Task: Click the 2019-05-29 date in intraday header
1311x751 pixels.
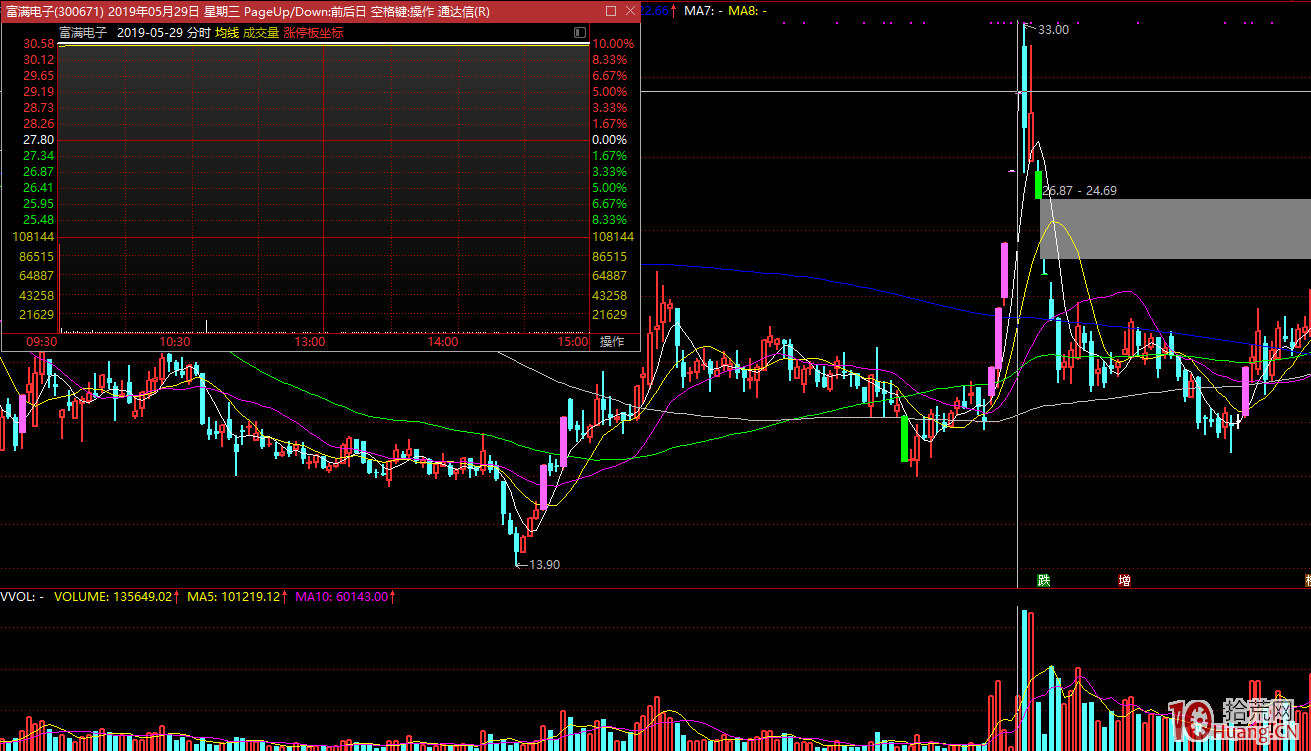Action: [x=149, y=32]
